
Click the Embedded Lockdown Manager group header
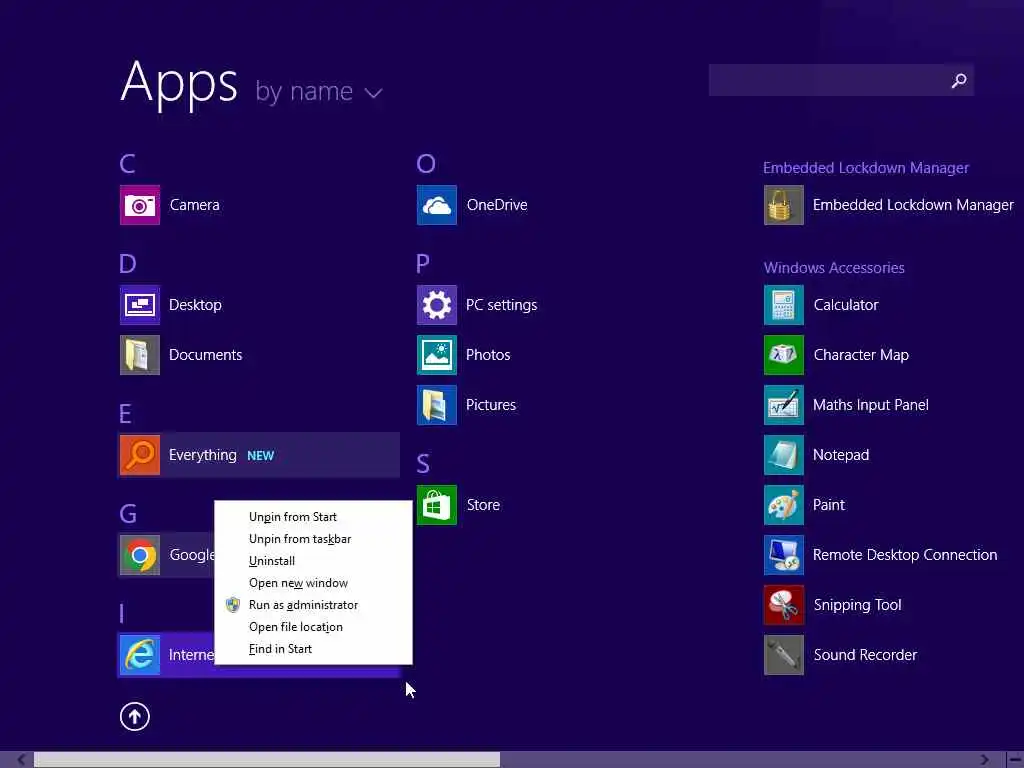[x=866, y=168]
